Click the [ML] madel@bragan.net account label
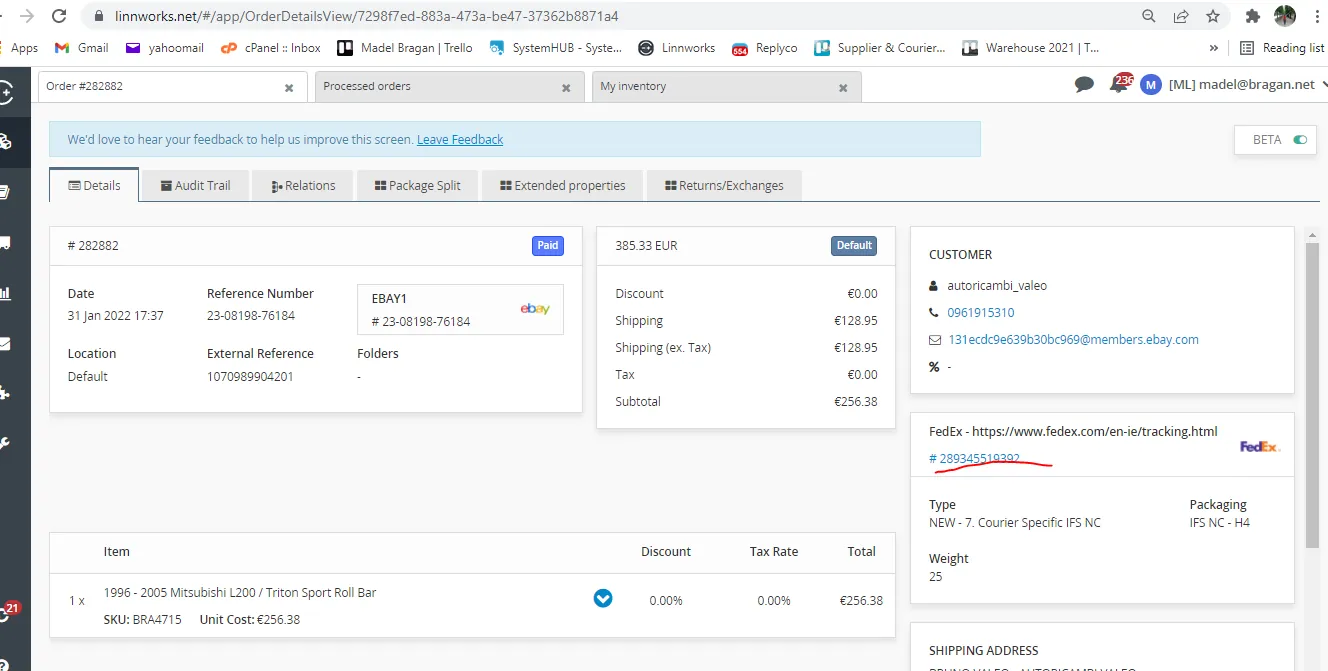 (1242, 85)
